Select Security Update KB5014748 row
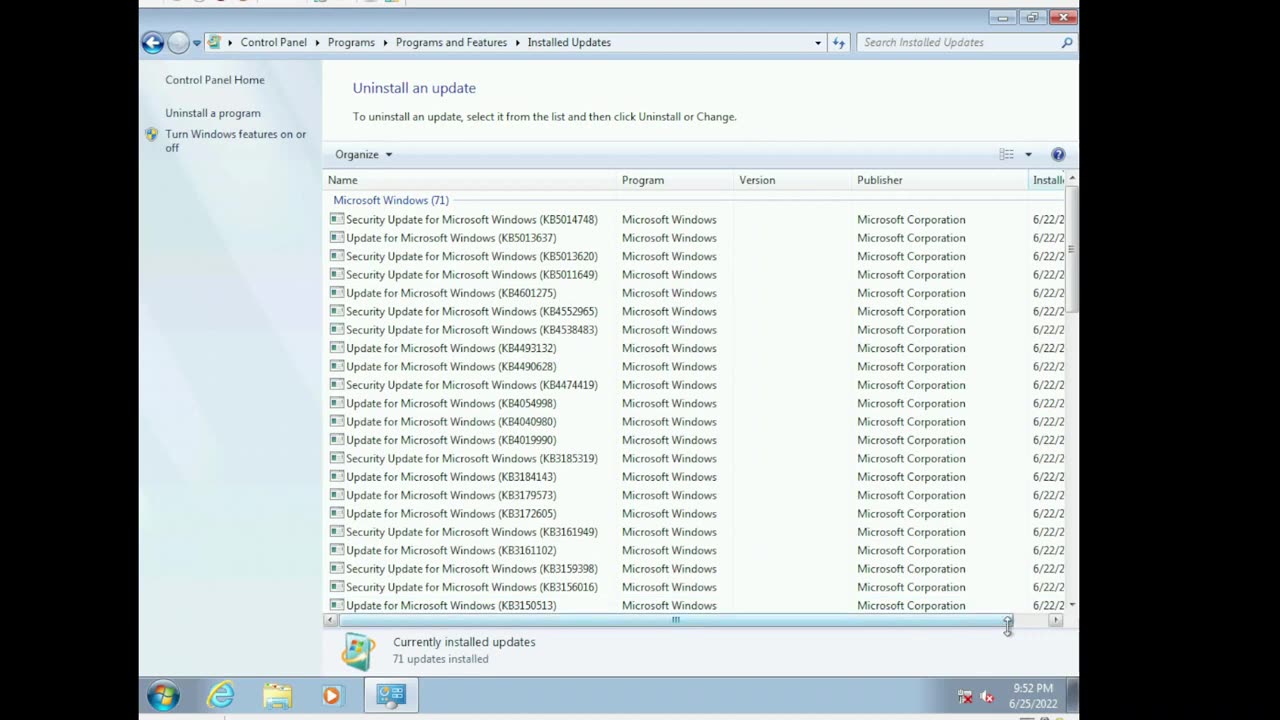The height and width of the screenshot is (720, 1280). point(695,219)
